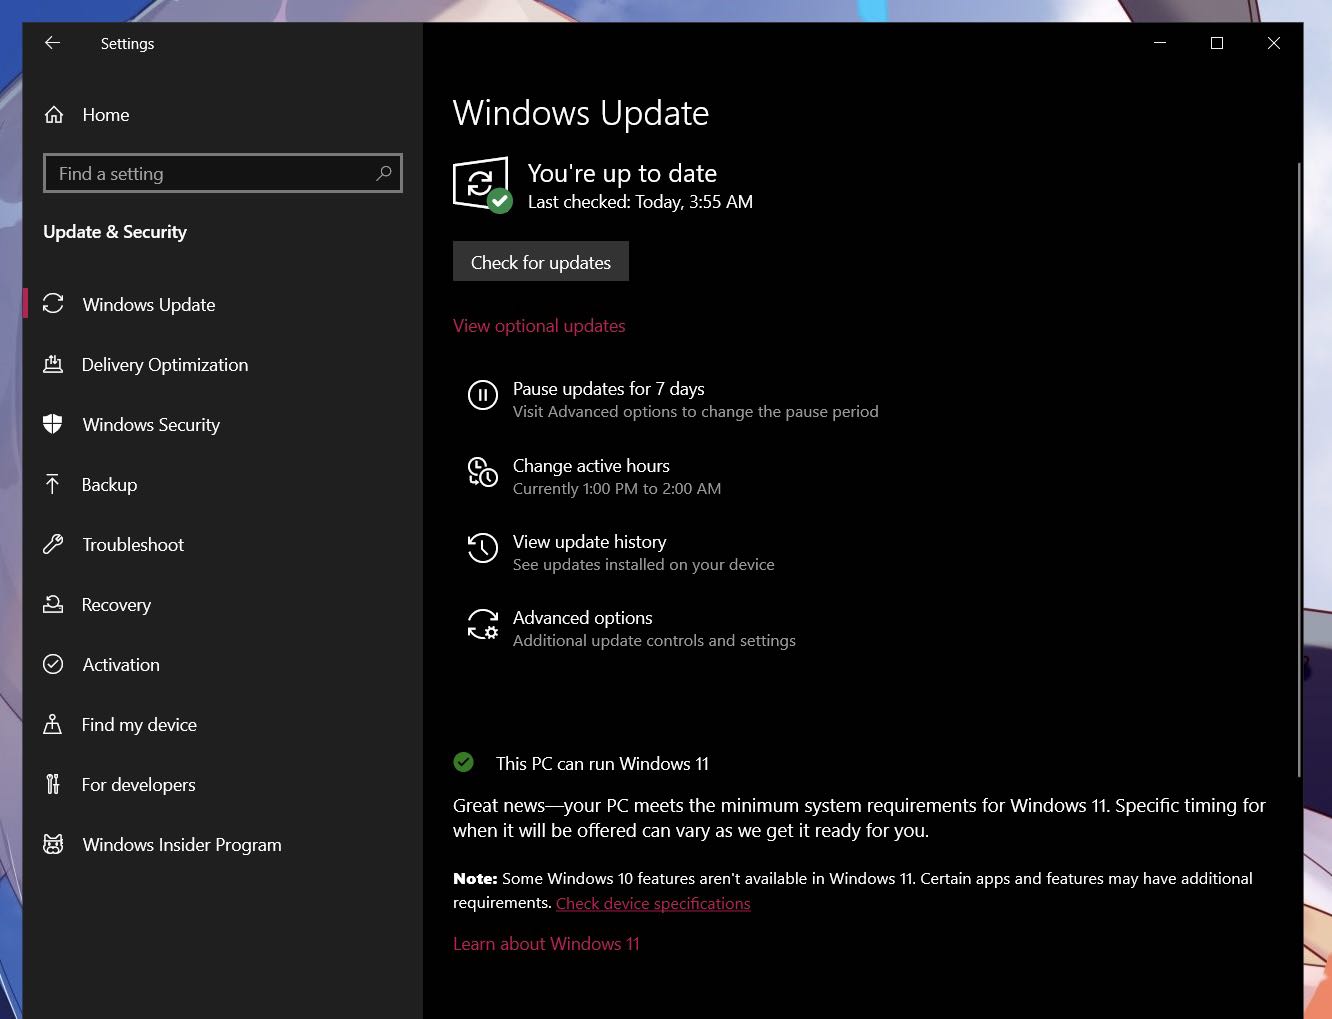Click the update history clock icon
This screenshot has width=1332, height=1019.
click(x=483, y=548)
